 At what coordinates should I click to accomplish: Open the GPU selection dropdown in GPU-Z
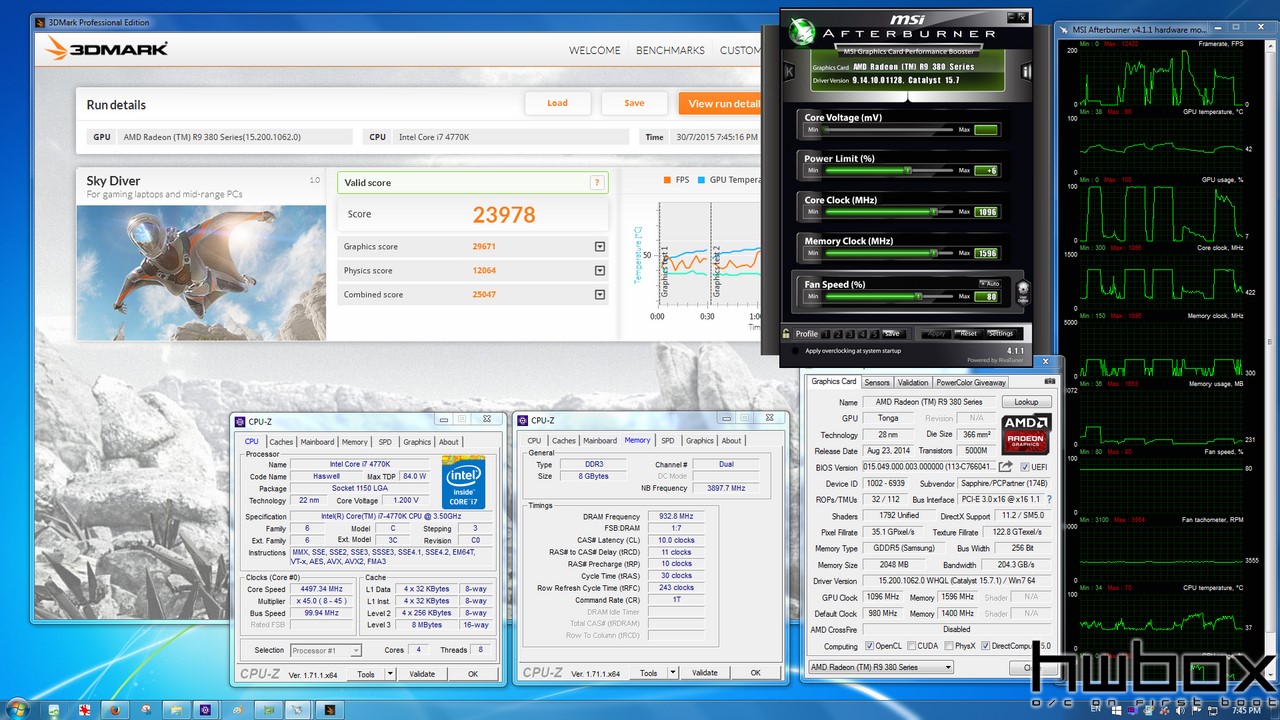pos(880,667)
